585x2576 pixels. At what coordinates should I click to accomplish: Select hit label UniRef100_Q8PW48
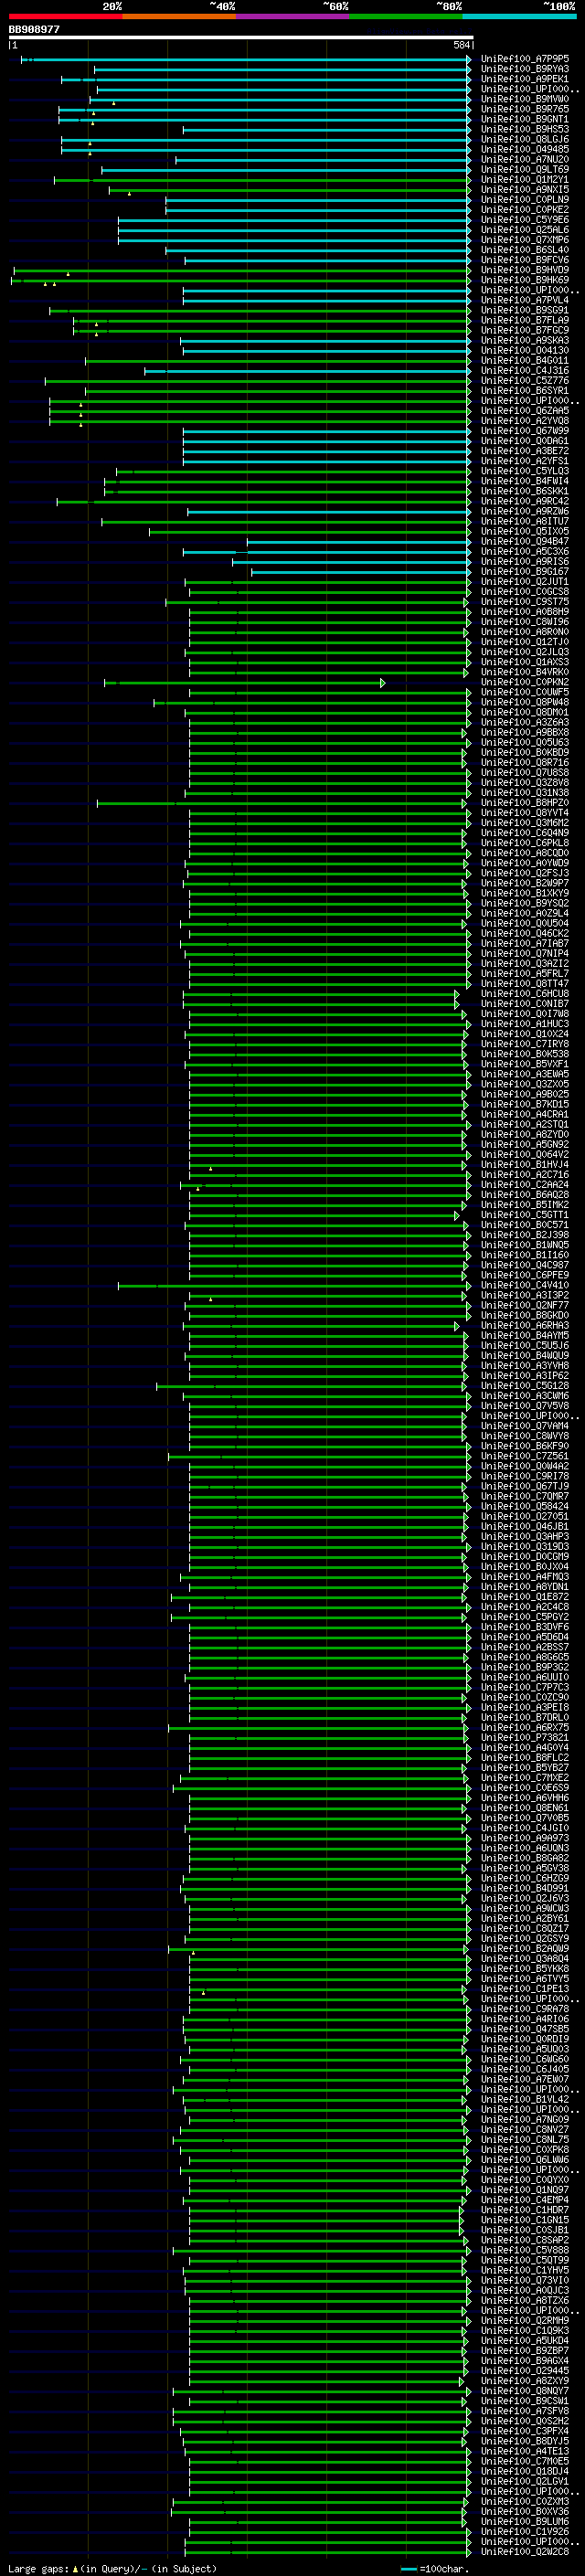(524, 702)
